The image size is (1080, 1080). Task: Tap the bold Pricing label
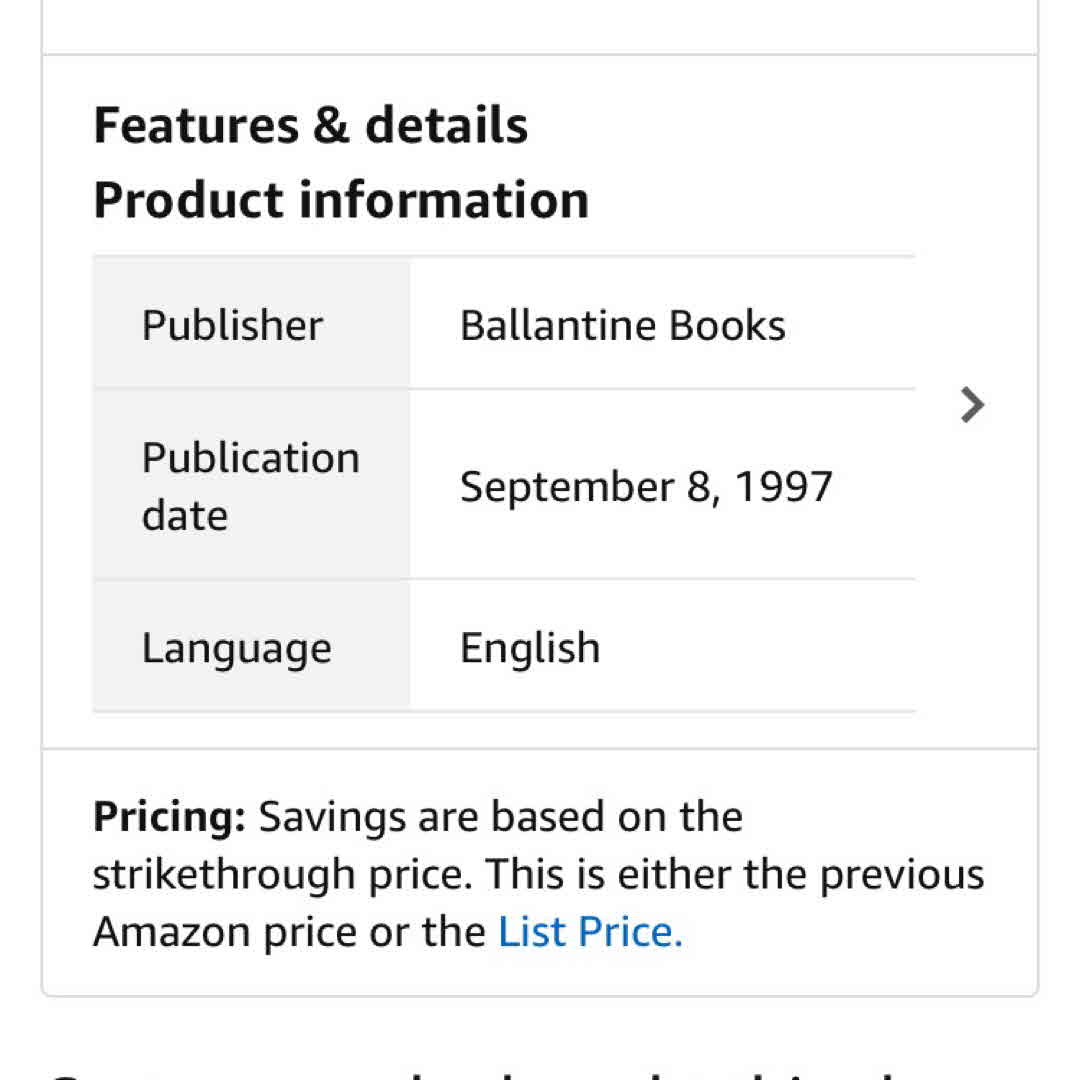coord(169,817)
